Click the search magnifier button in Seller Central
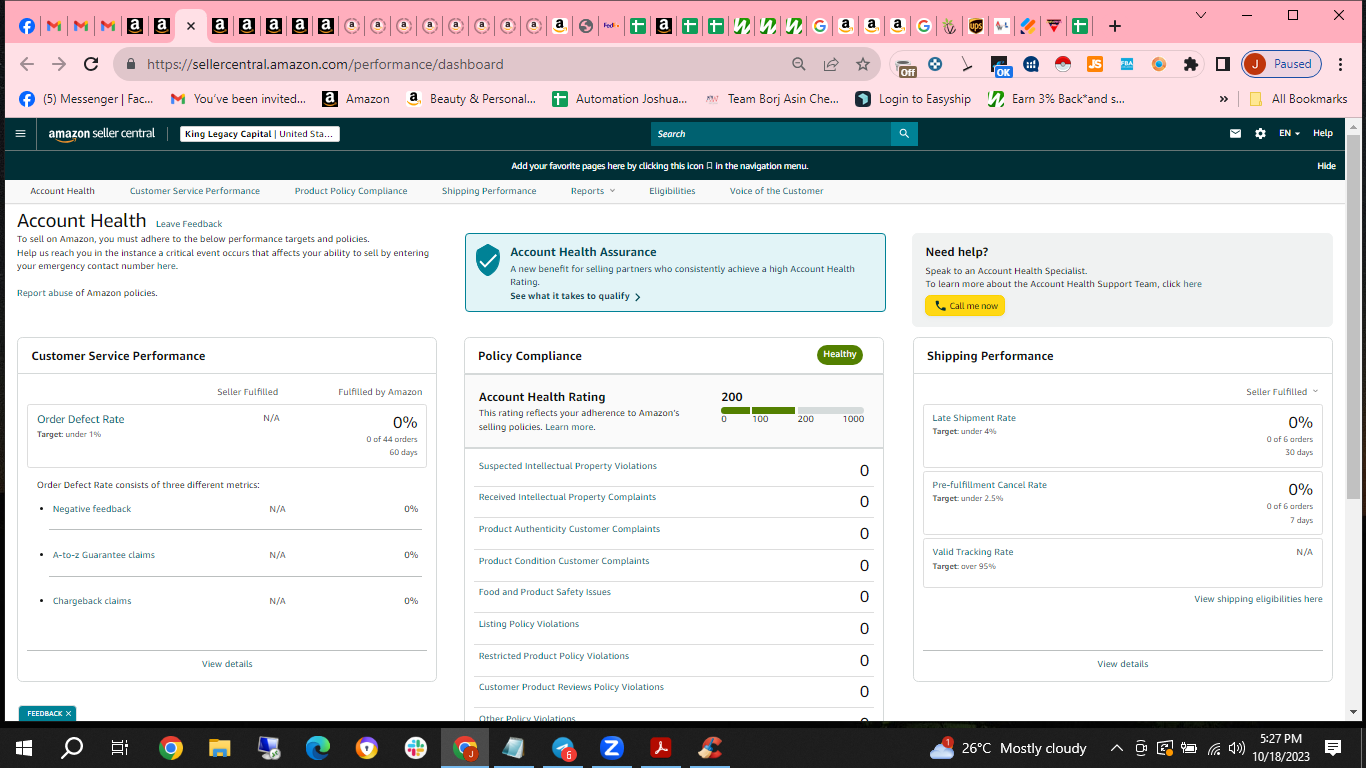Image resolution: width=1366 pixels, height=768 pixels. click(904, 133)
